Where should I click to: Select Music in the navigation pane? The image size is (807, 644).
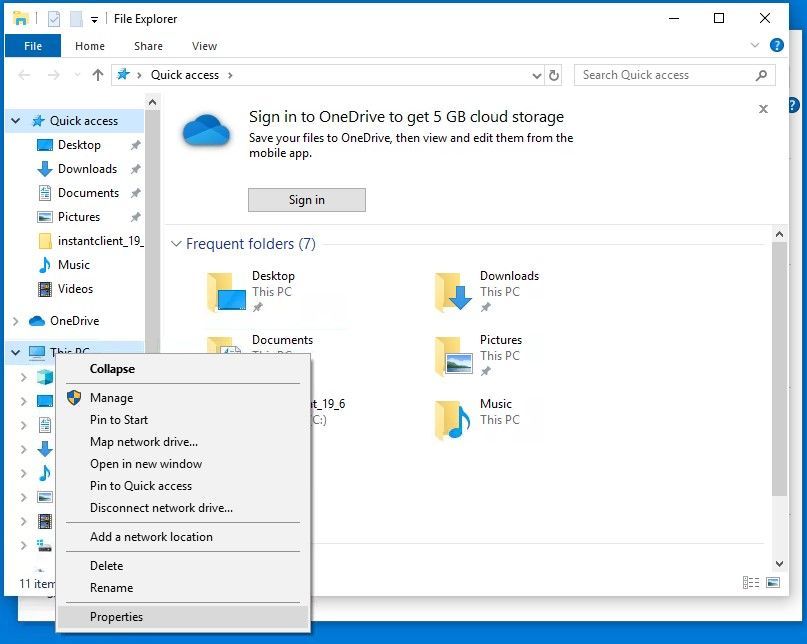pos(74,265)
